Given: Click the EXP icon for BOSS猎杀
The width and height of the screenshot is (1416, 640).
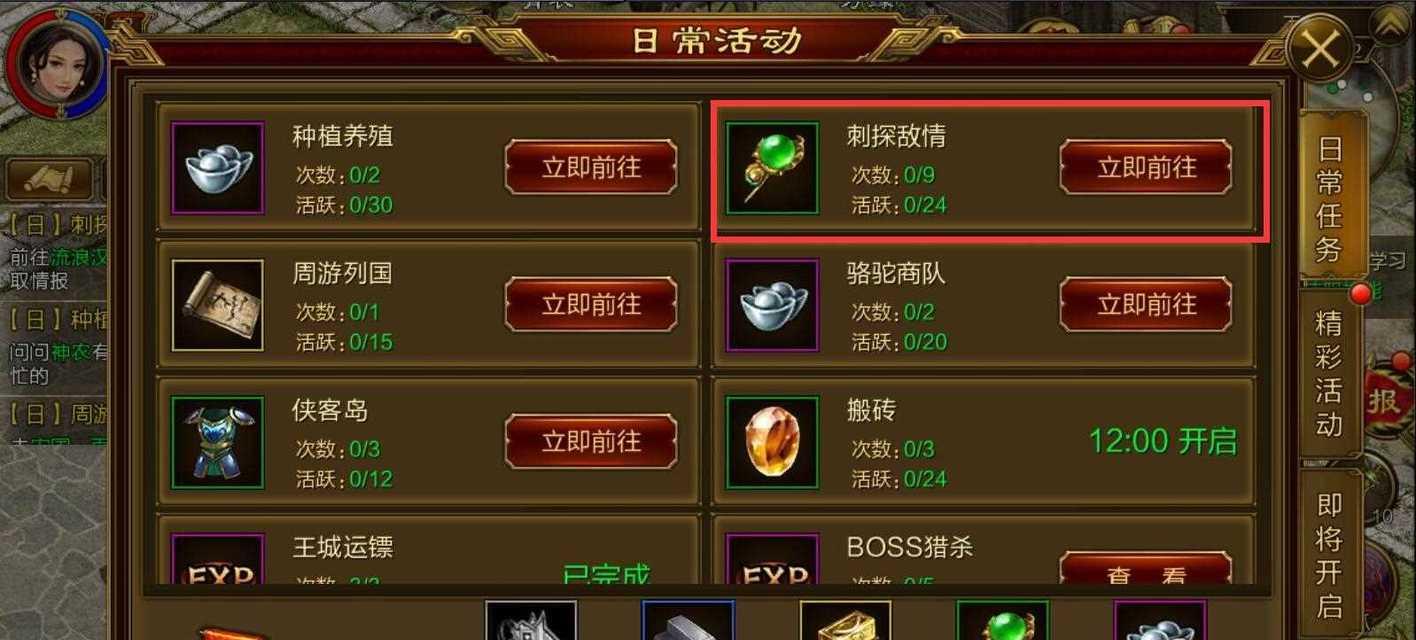Looking at the screenshot, I should [772, 560].
